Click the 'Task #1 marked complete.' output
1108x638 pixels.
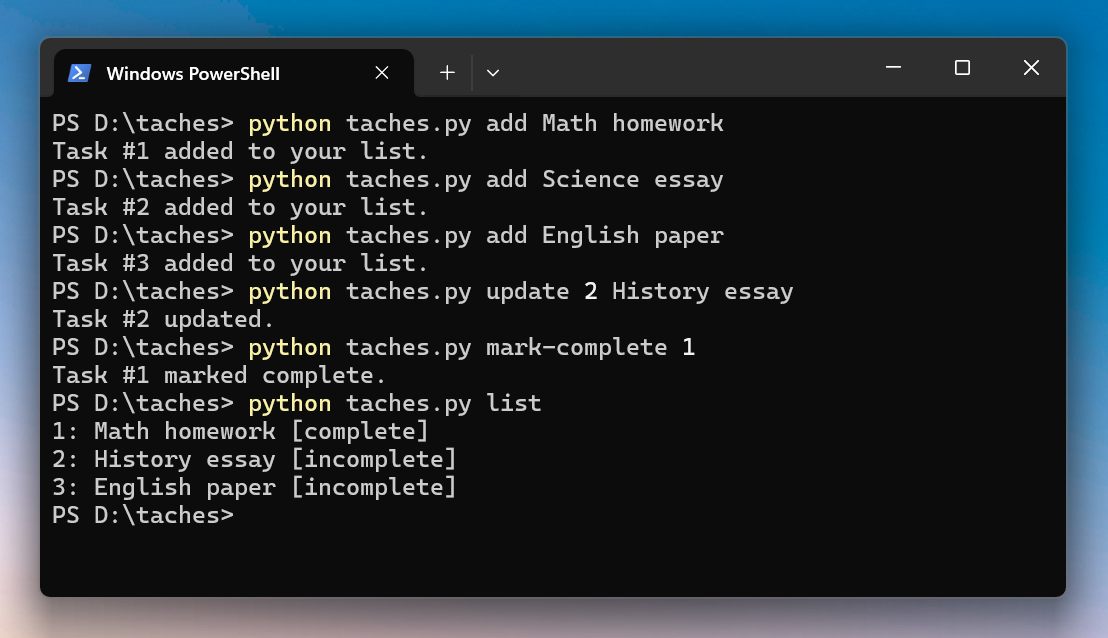click(219, 375)
